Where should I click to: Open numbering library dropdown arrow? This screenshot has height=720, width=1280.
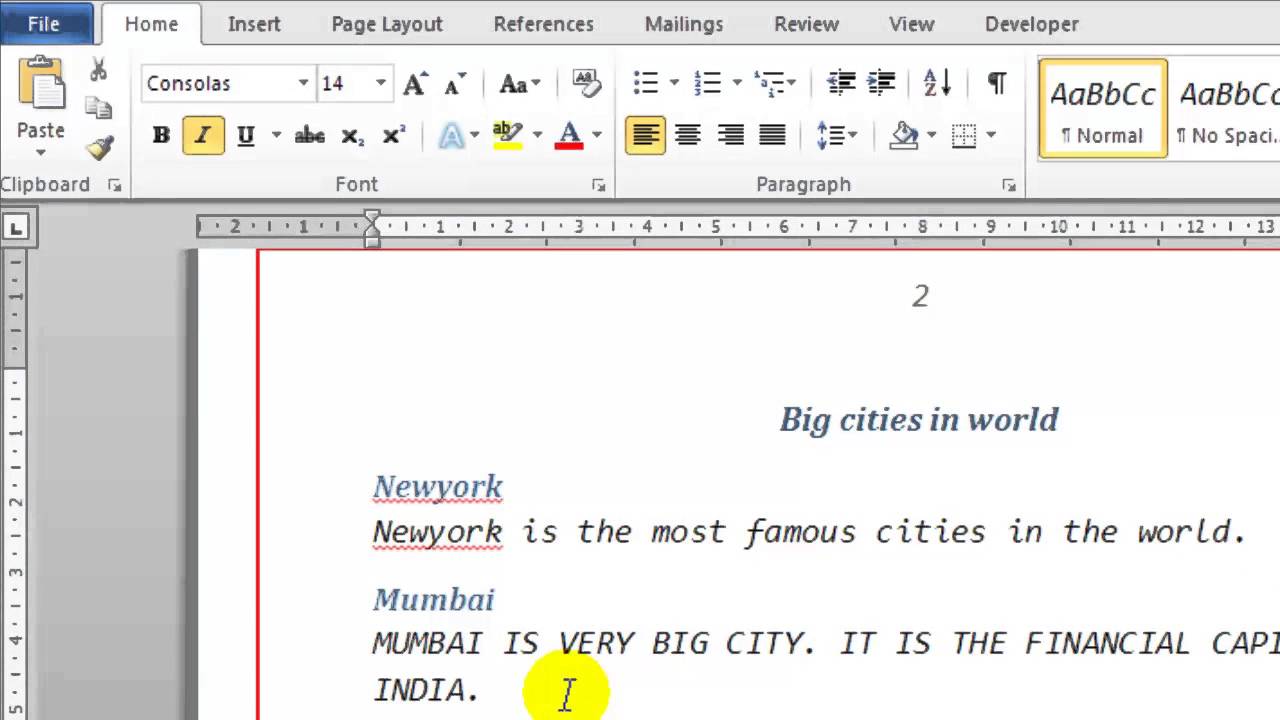point(736,83)
